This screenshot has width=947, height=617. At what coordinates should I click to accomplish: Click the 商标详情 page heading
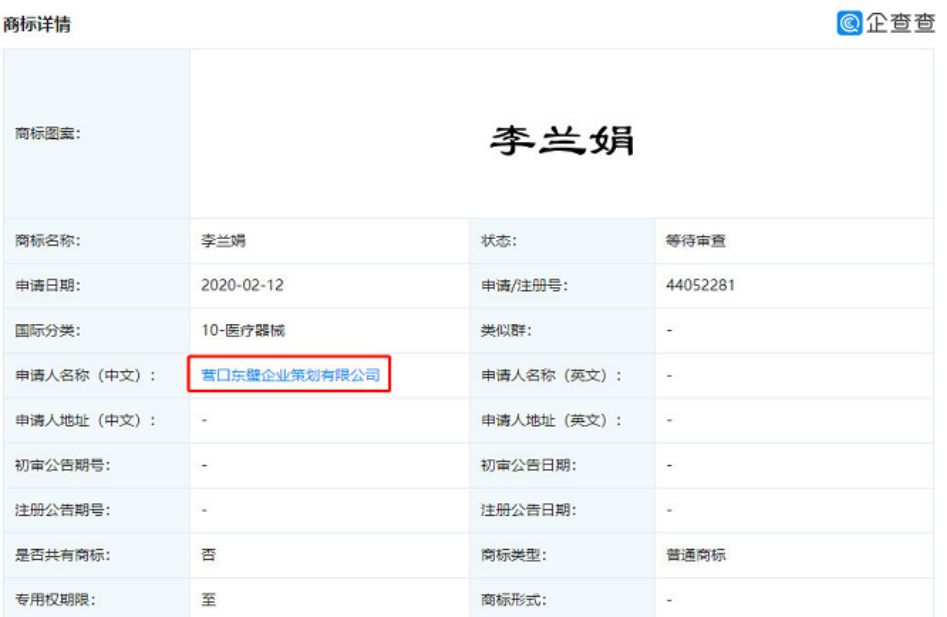click(x=37, y=24)
